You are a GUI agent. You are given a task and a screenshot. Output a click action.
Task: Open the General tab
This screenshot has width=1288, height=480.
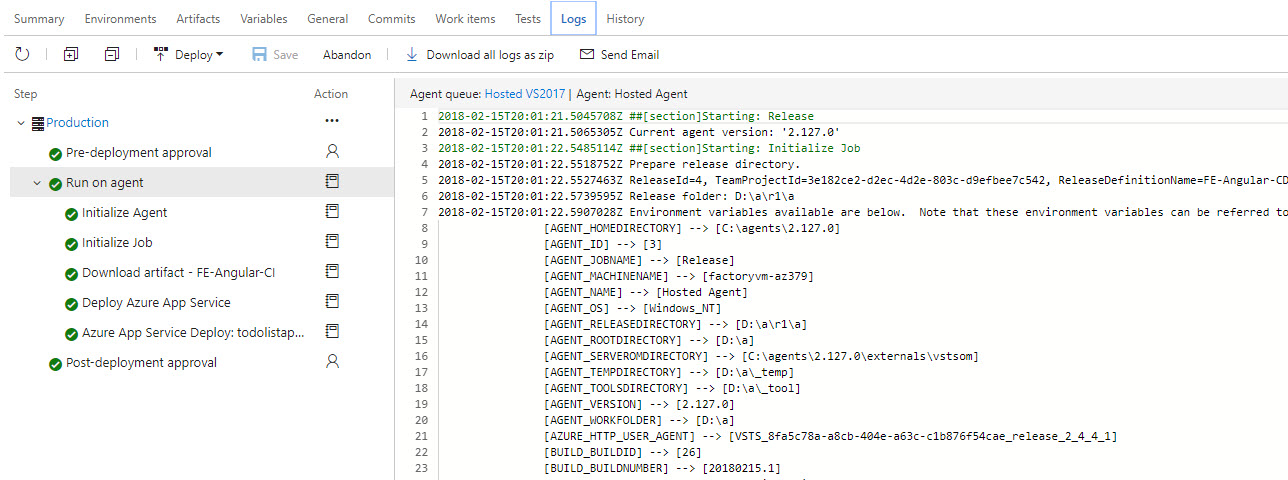click(x=328, y=19)
